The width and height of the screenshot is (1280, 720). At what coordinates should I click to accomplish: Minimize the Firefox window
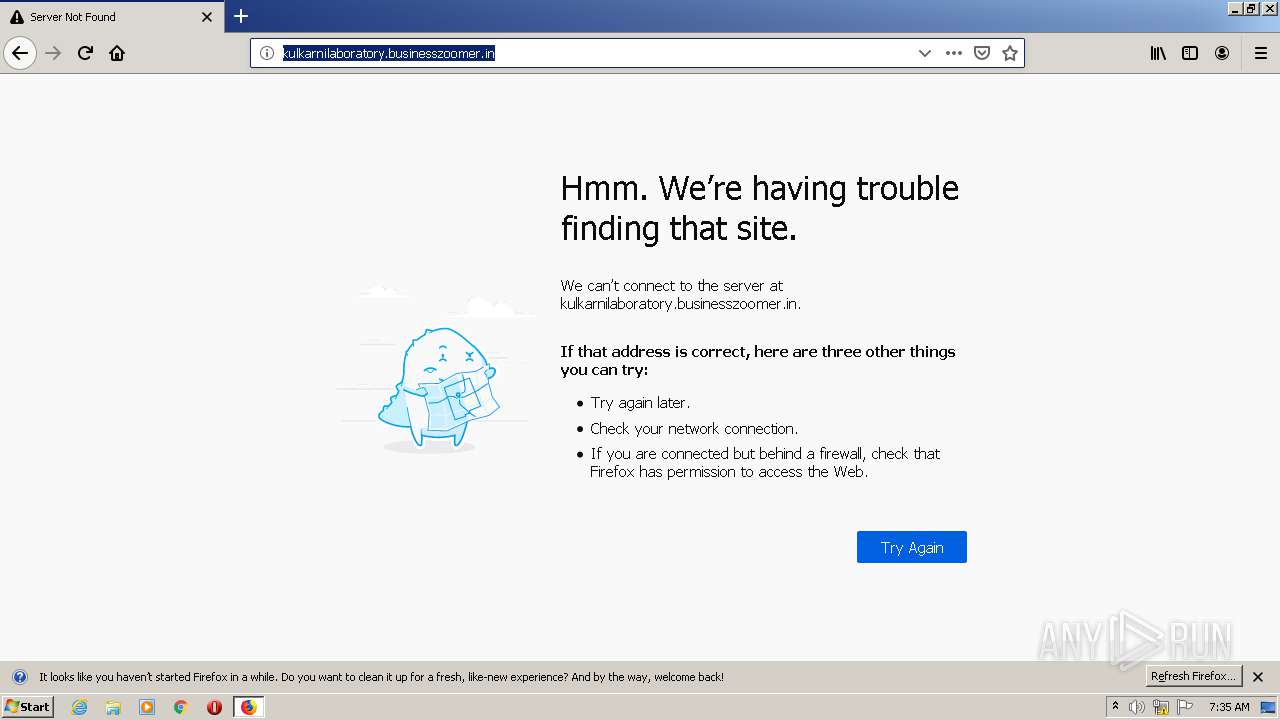tap(1236, 8)
